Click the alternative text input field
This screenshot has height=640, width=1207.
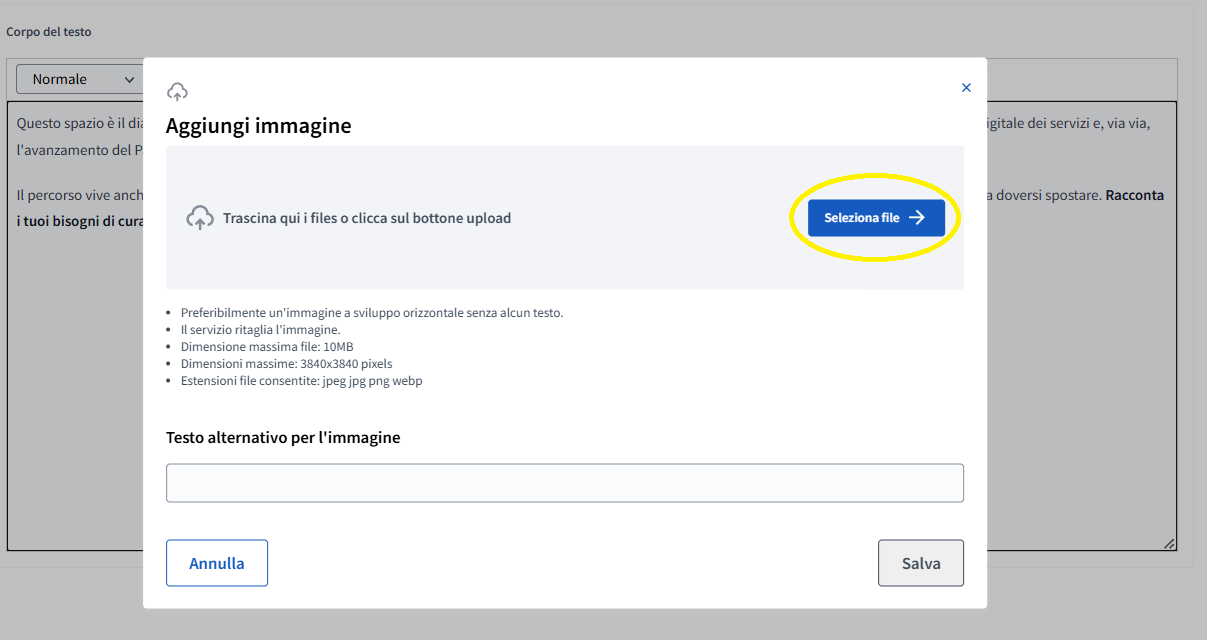click(565, 483)
